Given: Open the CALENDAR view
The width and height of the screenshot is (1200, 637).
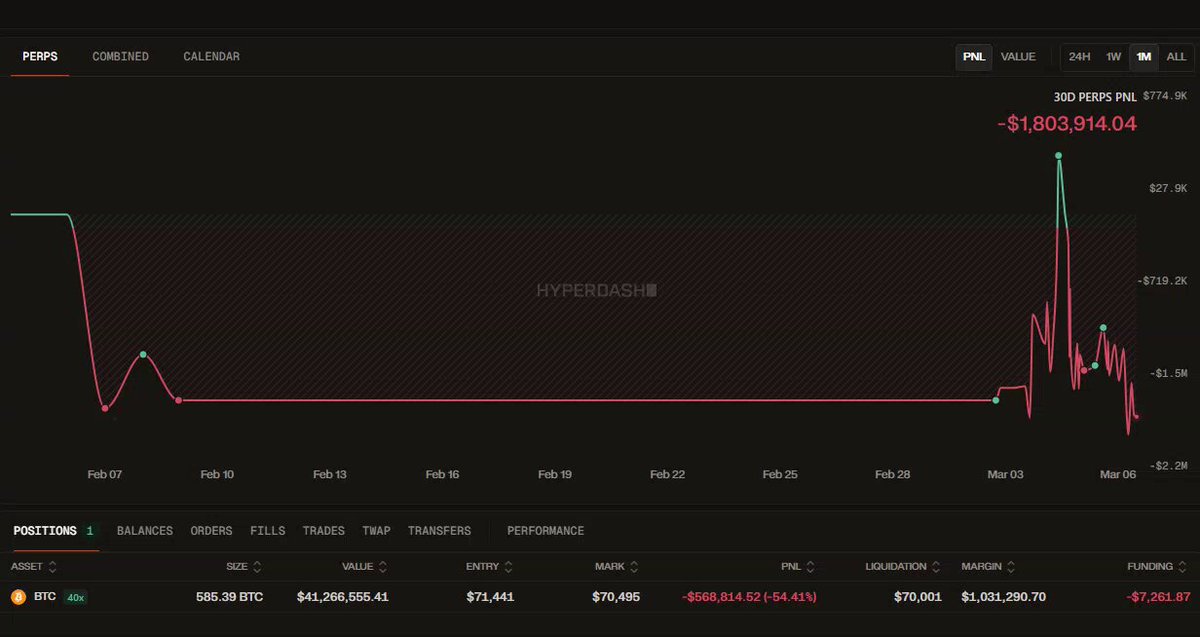Looking at the screenshot, I should tap(211, 57).
